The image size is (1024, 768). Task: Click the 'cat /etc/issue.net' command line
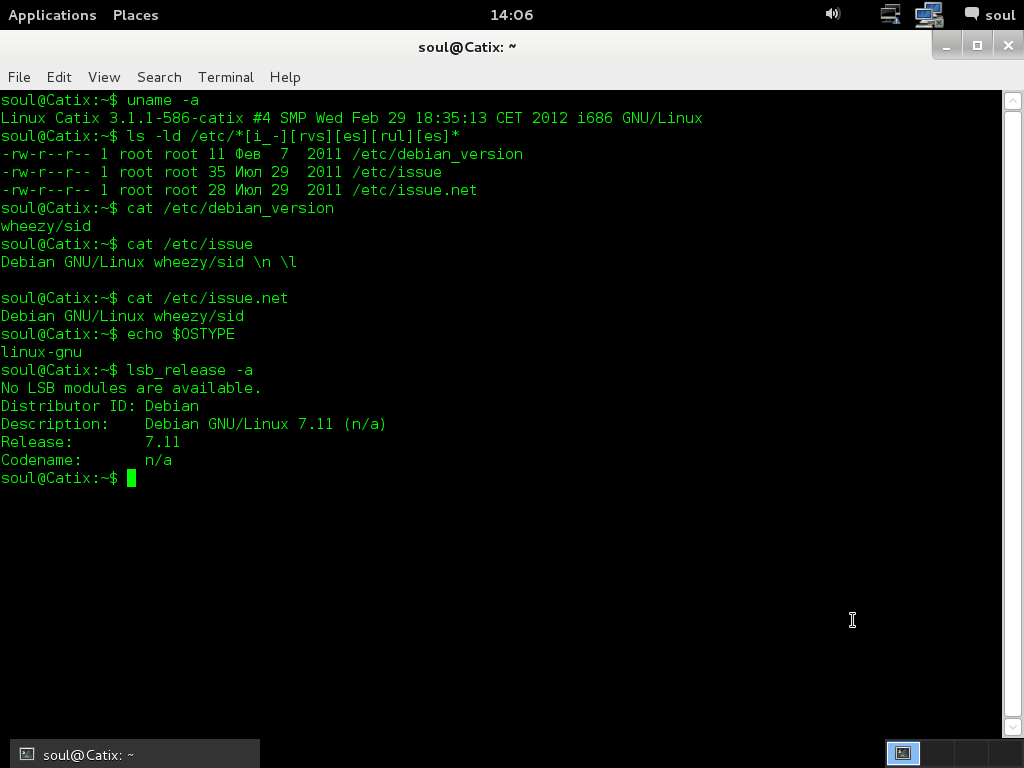point(144,298)
